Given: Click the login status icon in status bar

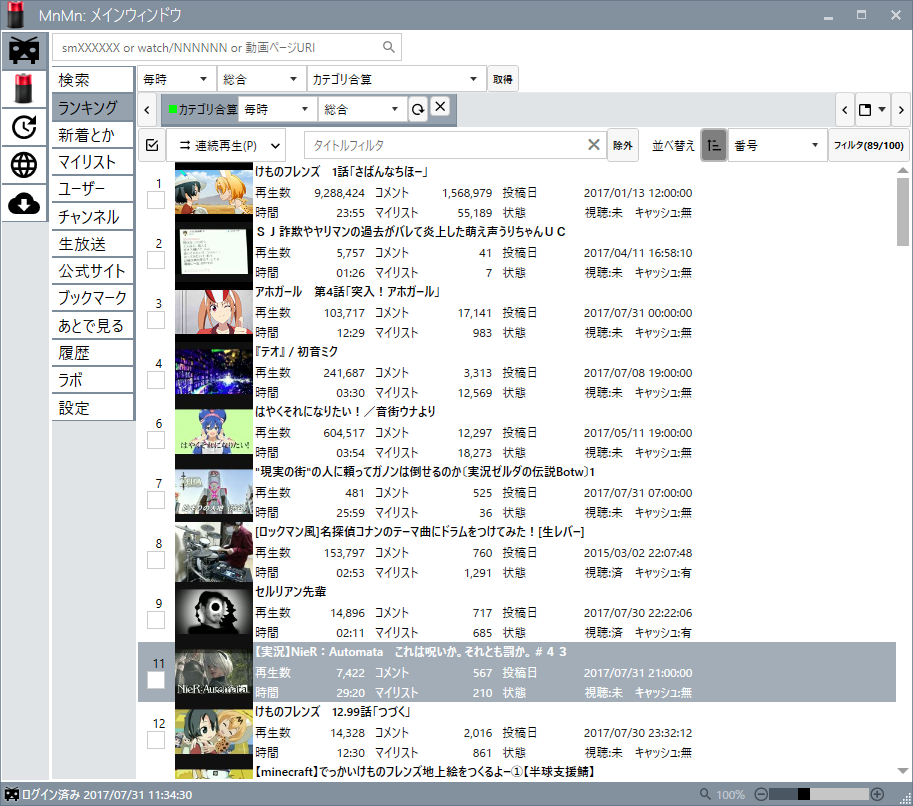Looking at the screenshot, I should (12, 794).
